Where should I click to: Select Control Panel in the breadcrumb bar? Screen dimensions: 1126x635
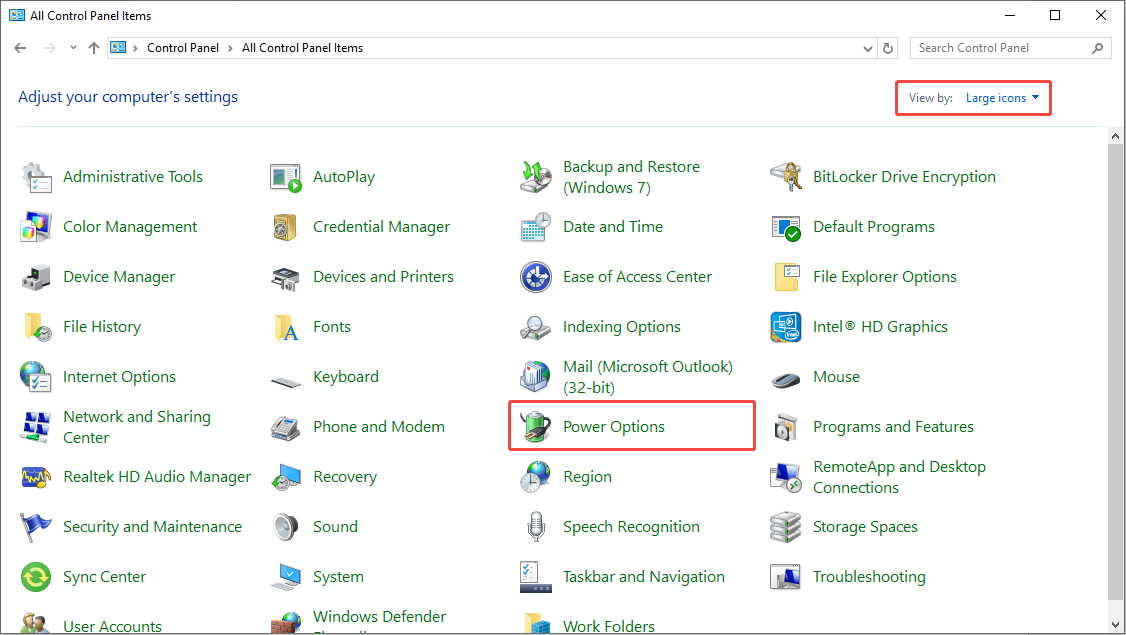point(183,47)
